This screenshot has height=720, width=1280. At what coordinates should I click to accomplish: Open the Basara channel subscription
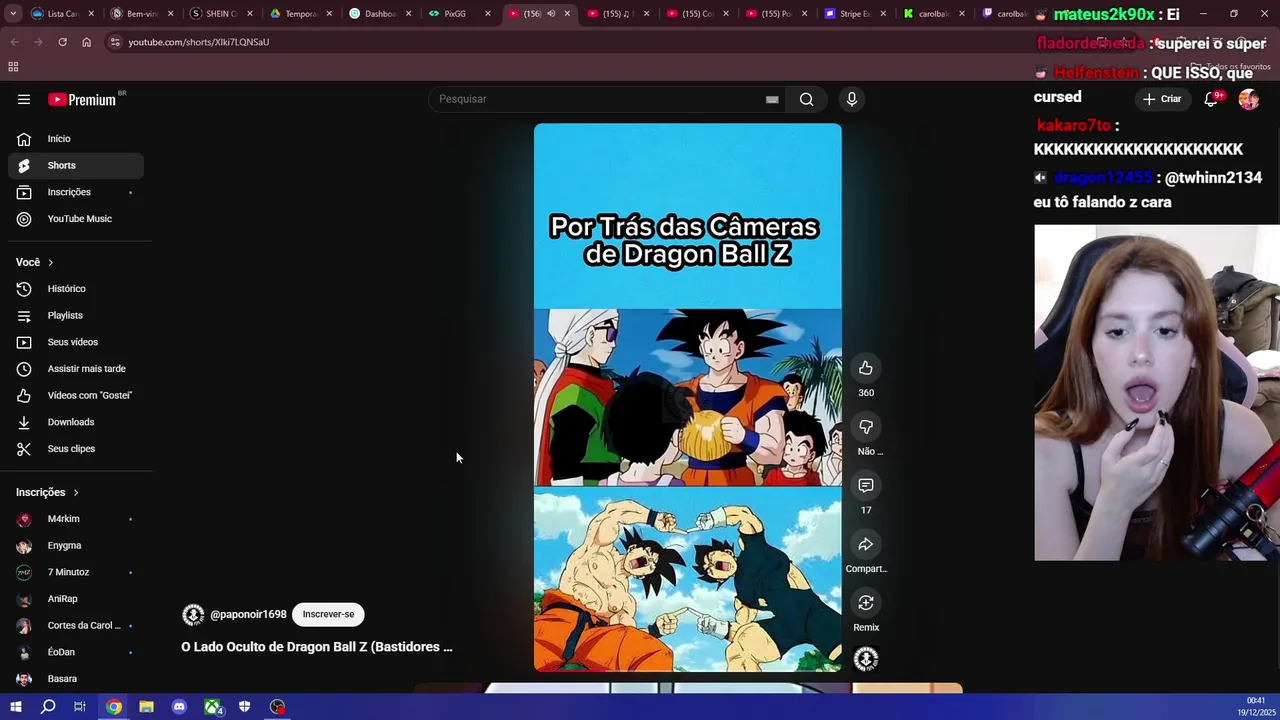click(76, 679)
